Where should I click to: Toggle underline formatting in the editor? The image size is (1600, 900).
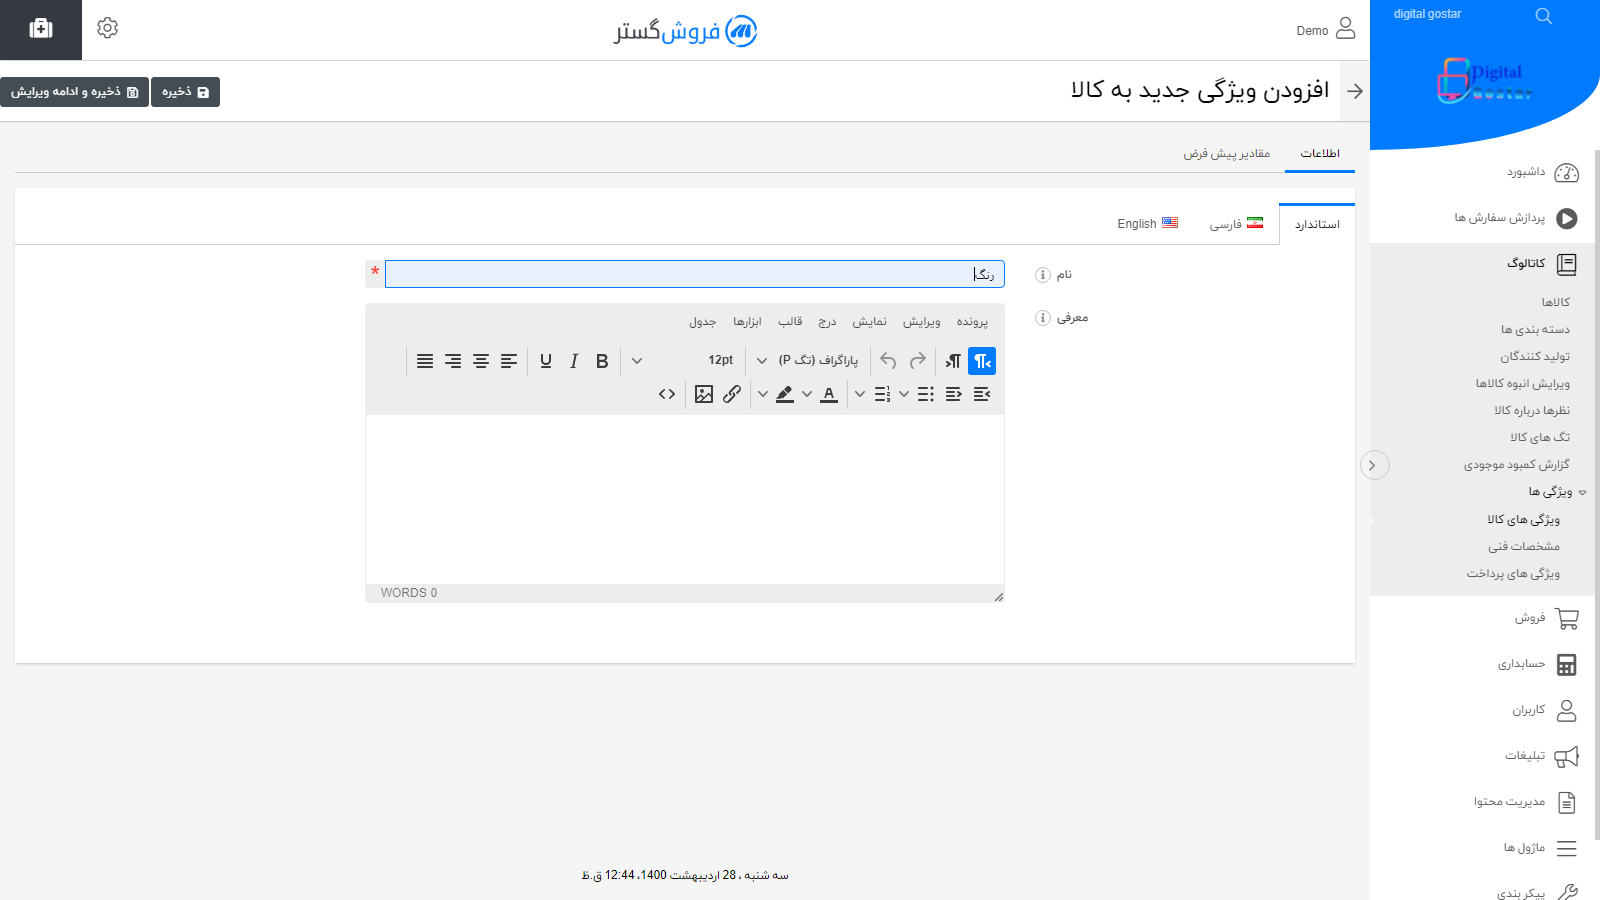(x=545, y=361)
